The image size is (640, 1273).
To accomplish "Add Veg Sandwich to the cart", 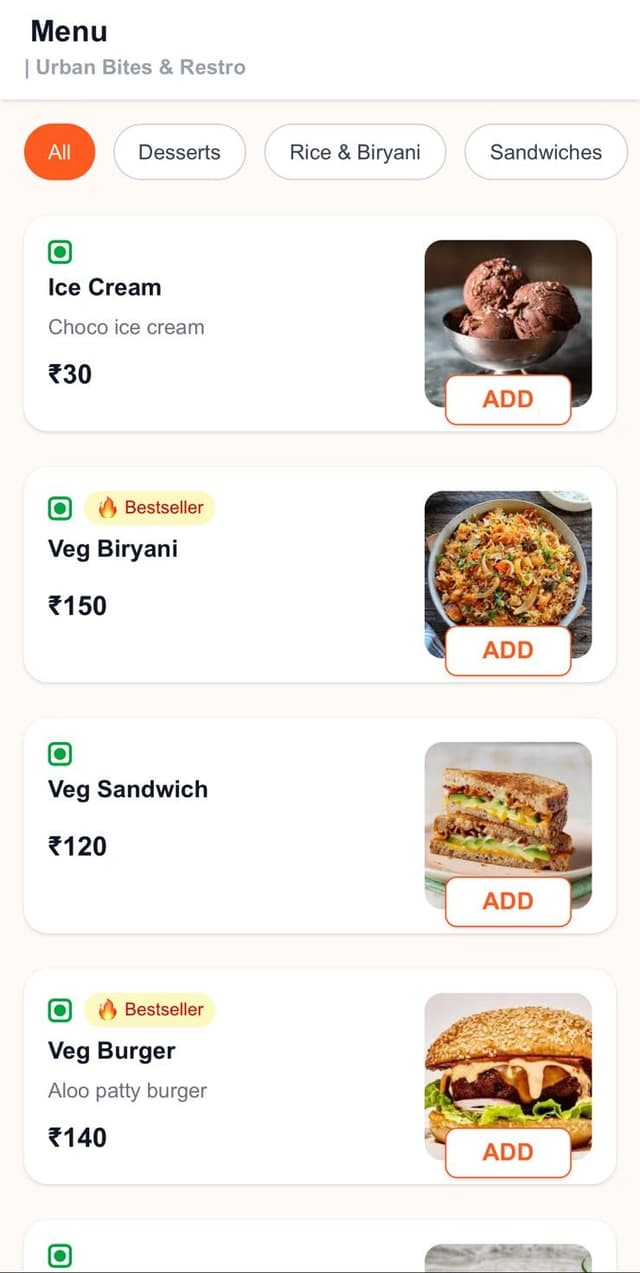I will click(x=508, y=901).
